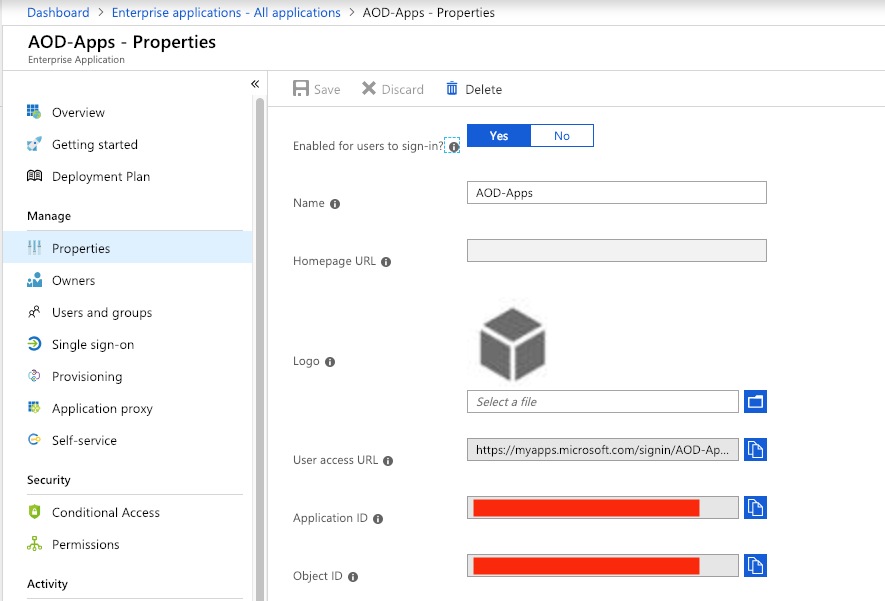Image resolution: width=885 pixels, height=601 pixels.
Task: Open the Overview grid icon
Action: [34, 111]
